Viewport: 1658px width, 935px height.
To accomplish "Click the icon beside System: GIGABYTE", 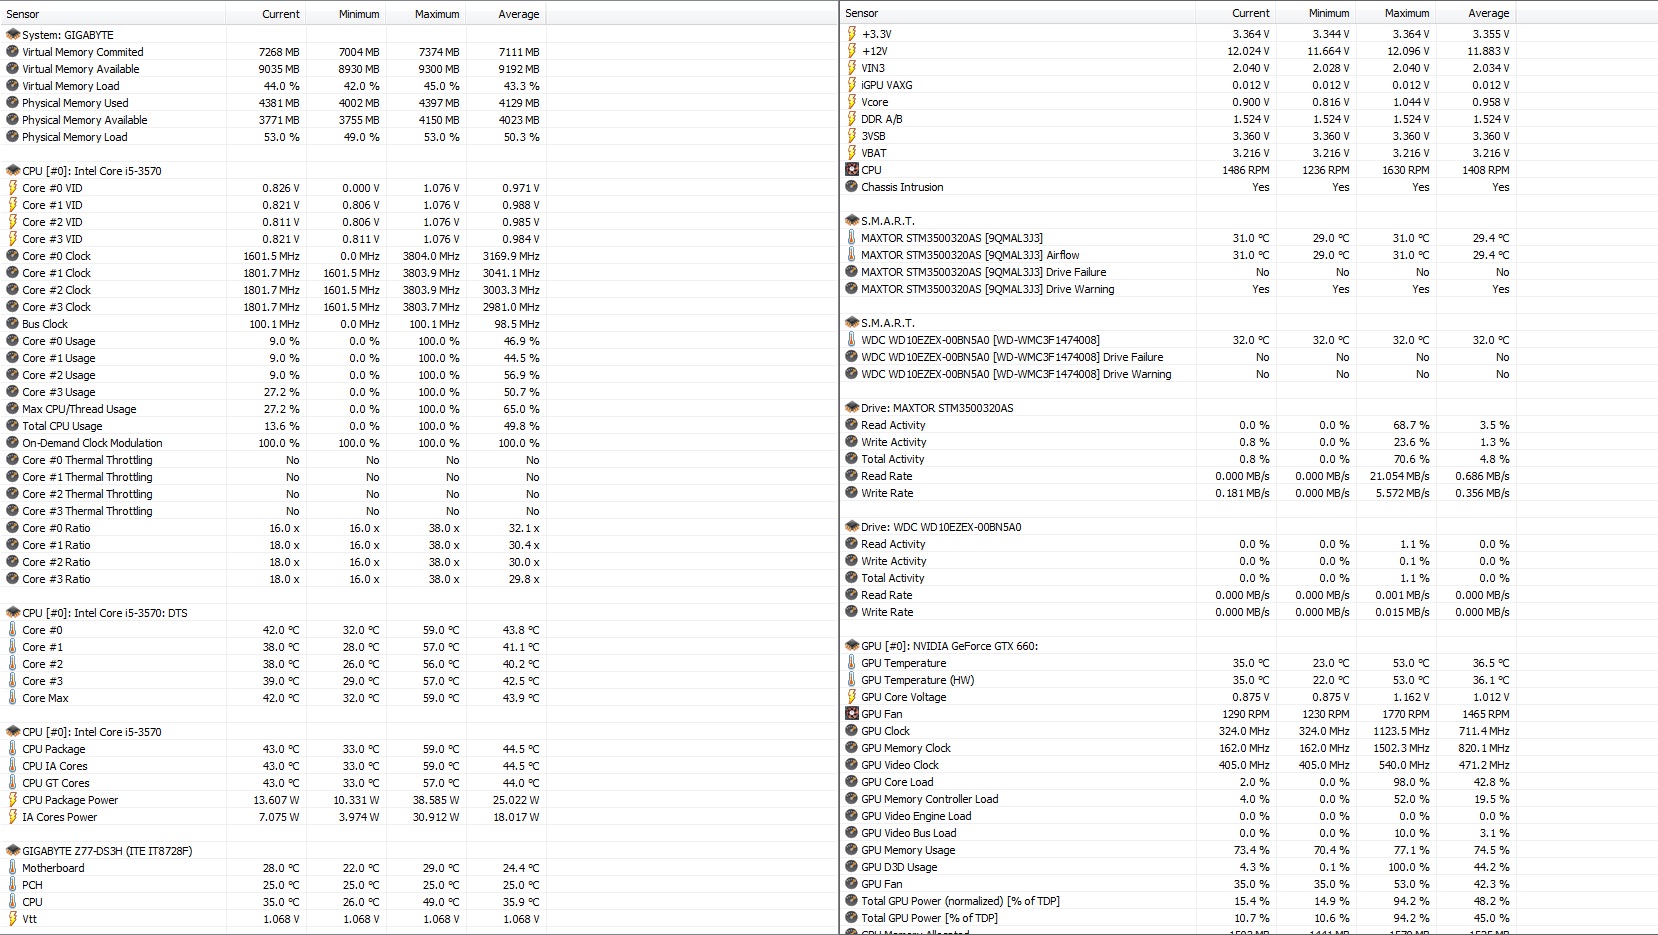I will [x=12, y=35].
